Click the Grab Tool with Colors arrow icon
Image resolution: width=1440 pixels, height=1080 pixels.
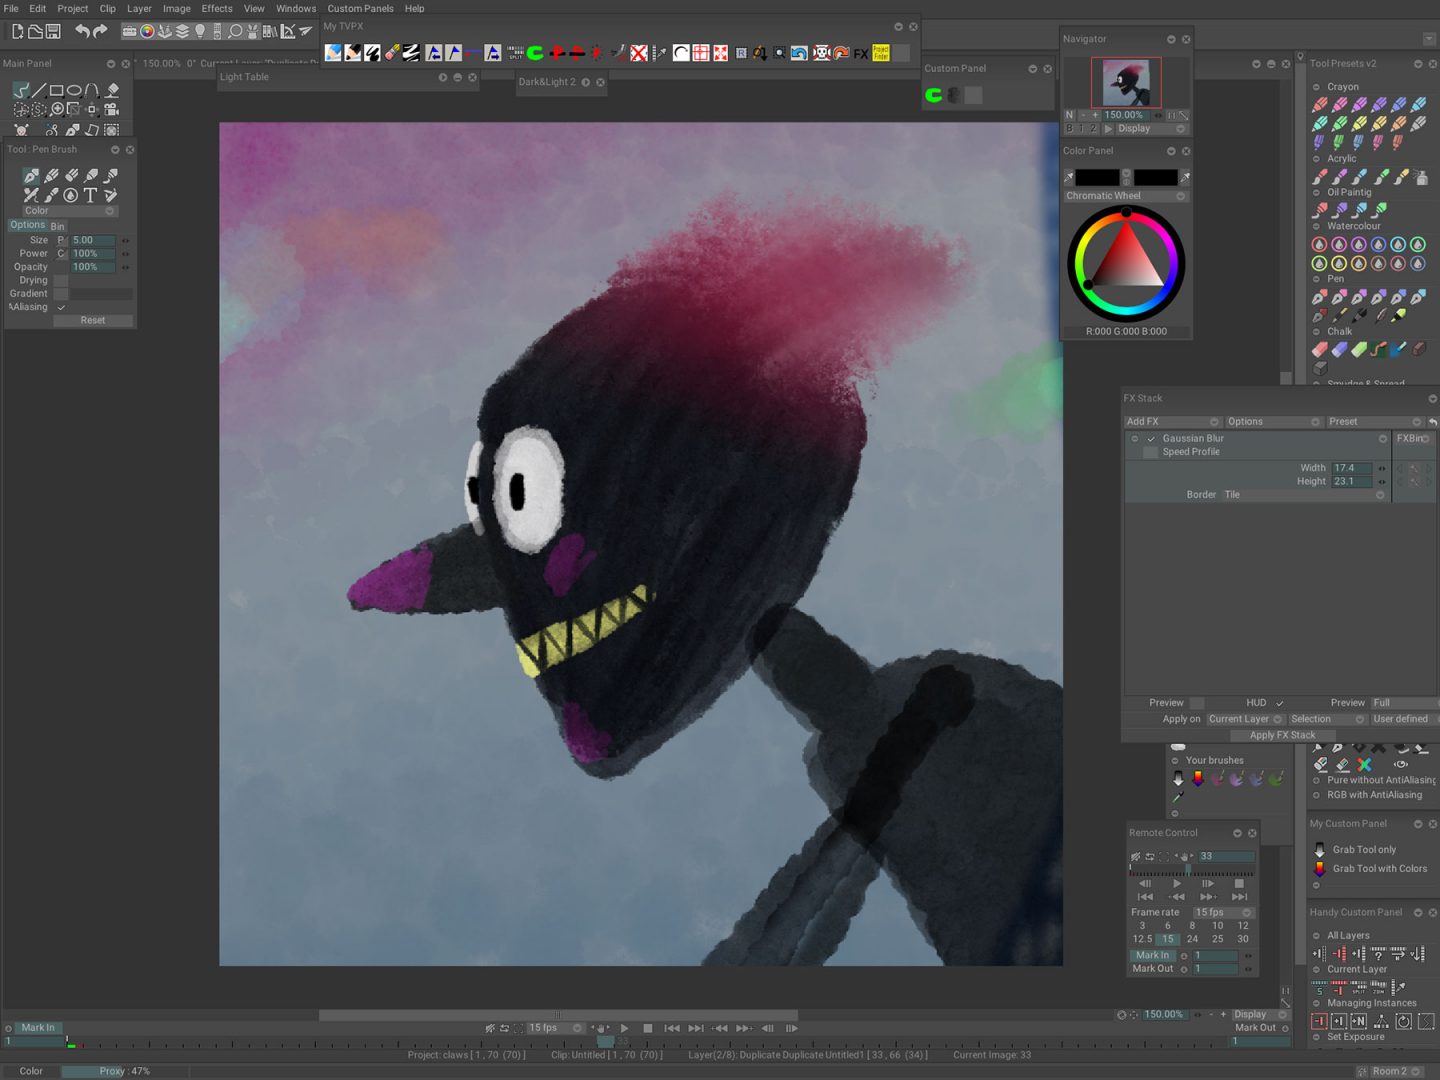click(x=1319, y=869)
